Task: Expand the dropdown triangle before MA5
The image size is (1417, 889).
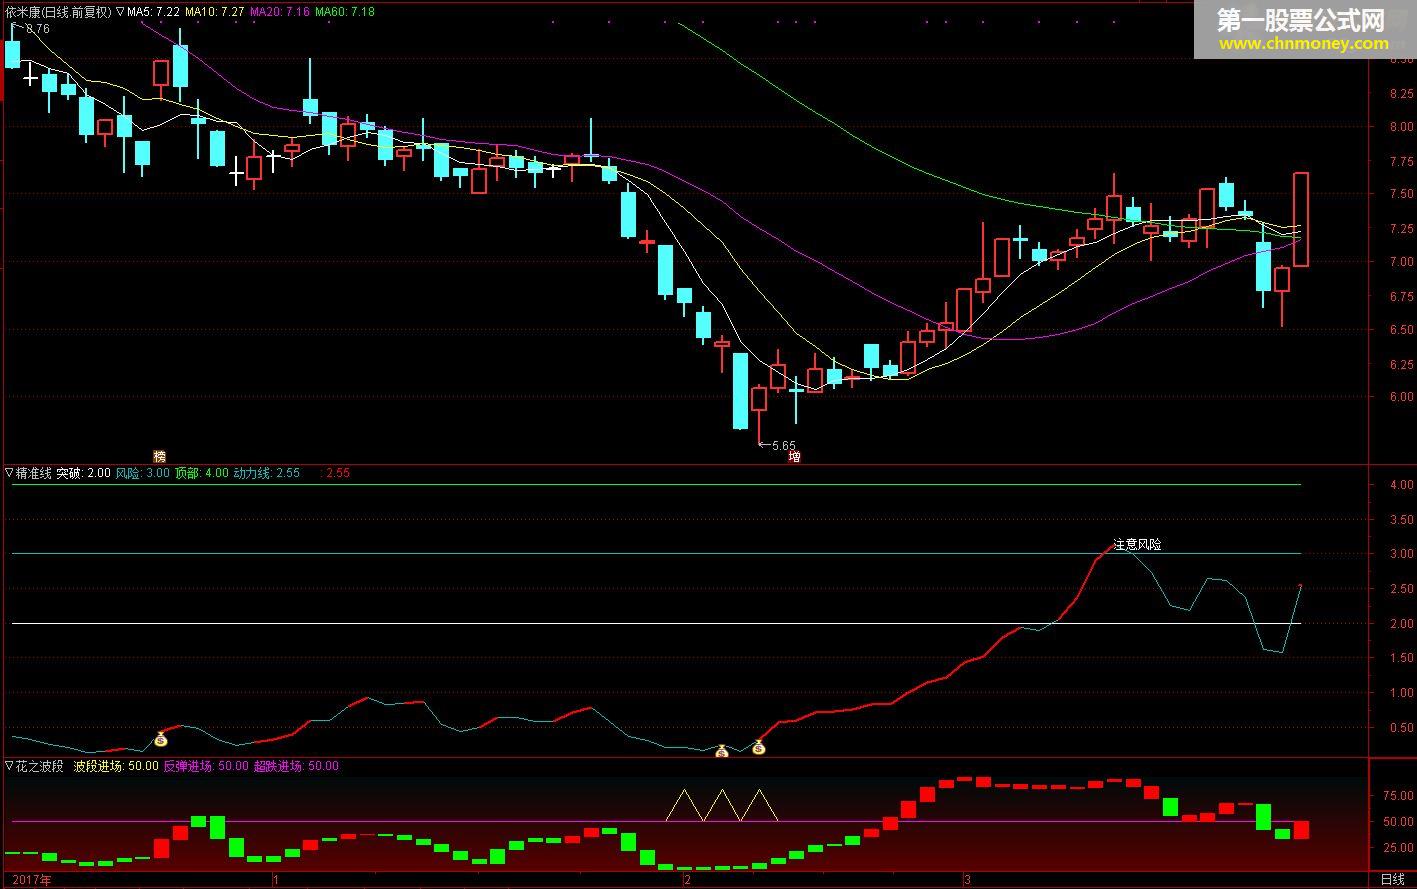Action: [120, 12]
